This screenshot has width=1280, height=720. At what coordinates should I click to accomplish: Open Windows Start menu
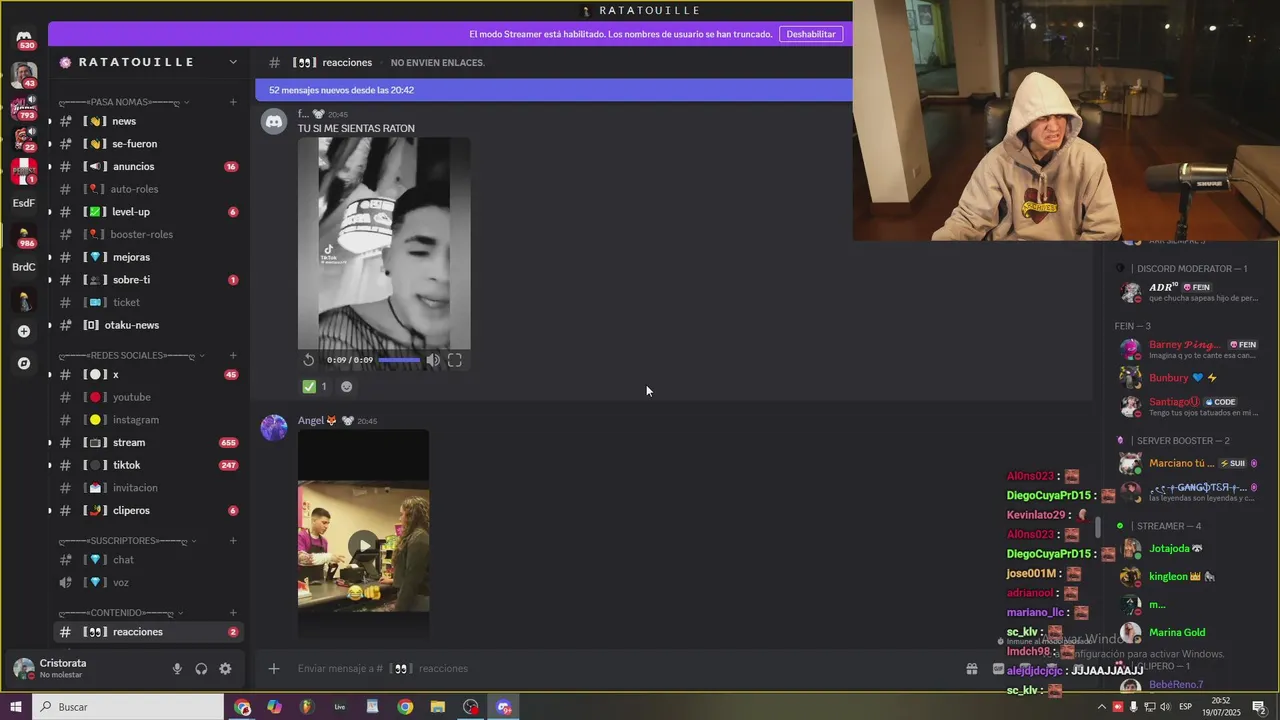pos(16,707)
